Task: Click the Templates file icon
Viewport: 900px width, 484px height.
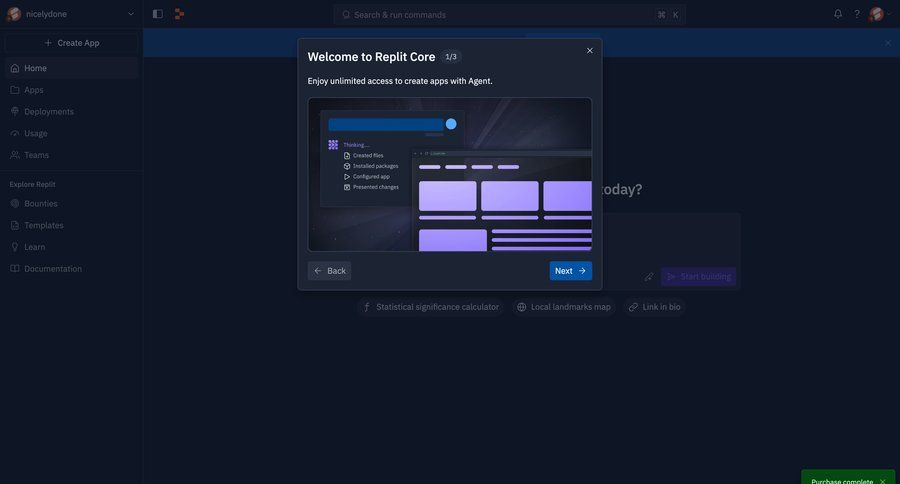Action: tap(15, 226)
